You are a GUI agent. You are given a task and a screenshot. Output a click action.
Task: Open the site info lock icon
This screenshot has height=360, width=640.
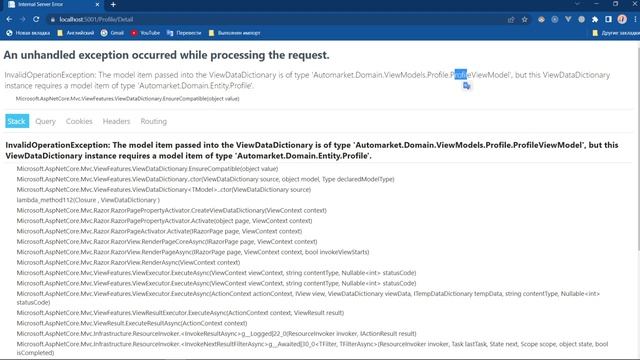(x=53, y=20)
